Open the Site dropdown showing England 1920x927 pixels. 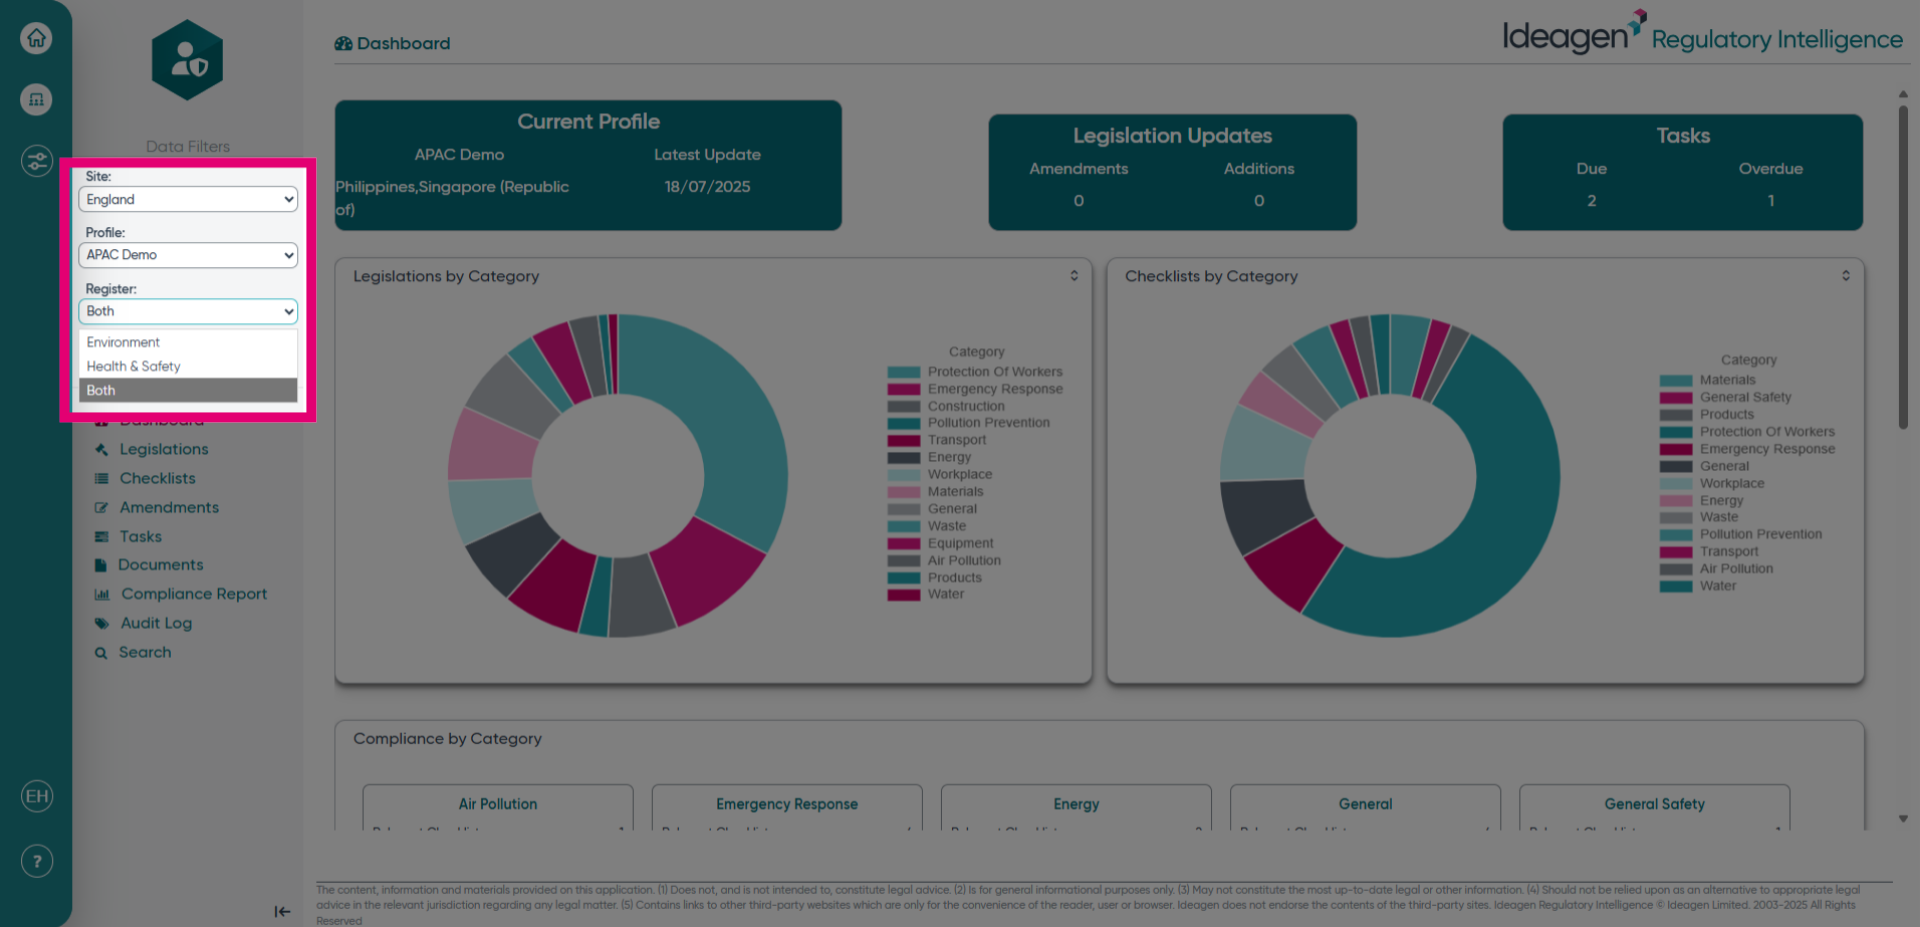coord(188,199)
